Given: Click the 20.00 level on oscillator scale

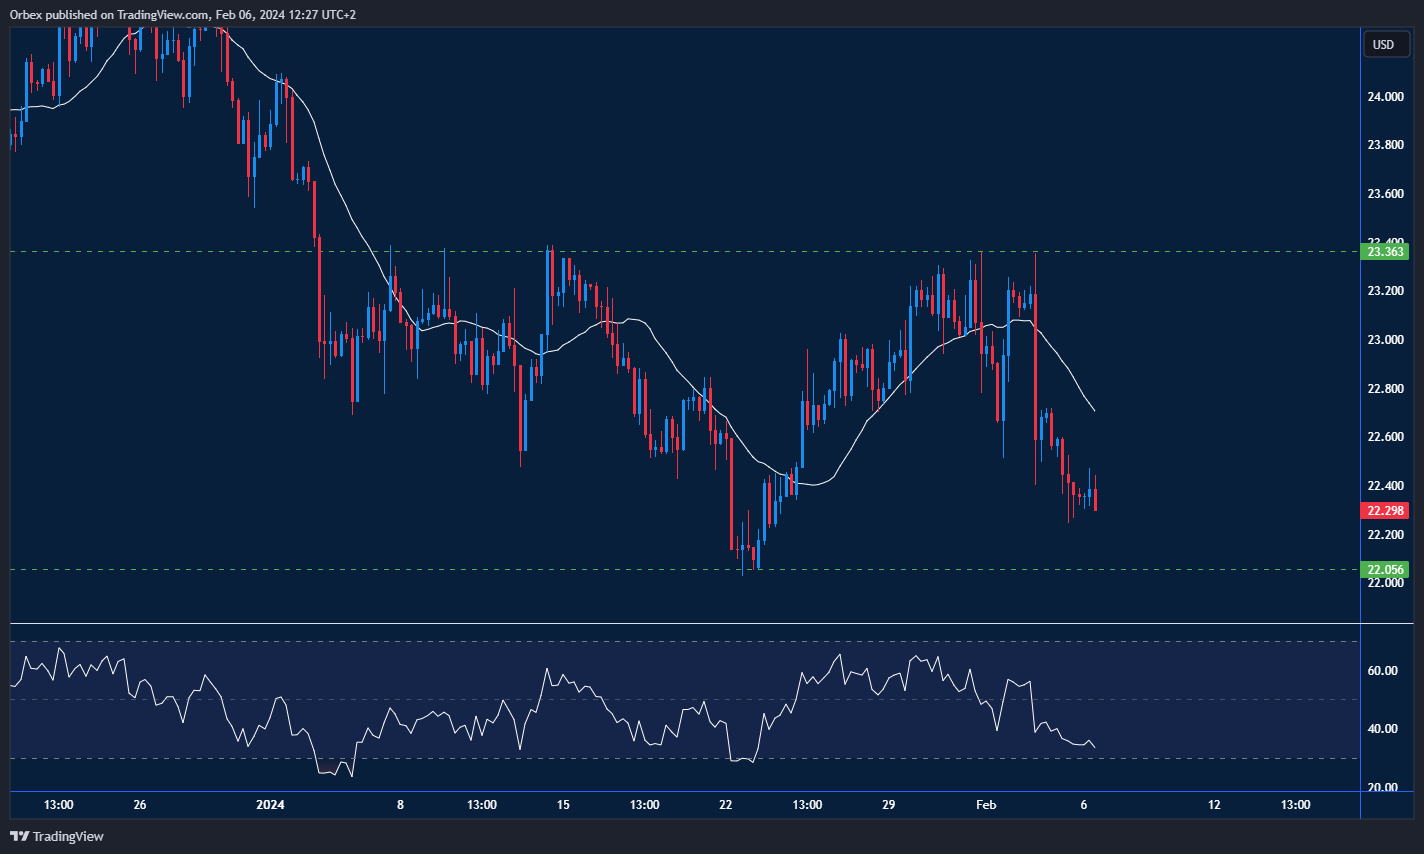Looking at the screenshot, I should pyautogui.click(x=1383, y=788).
